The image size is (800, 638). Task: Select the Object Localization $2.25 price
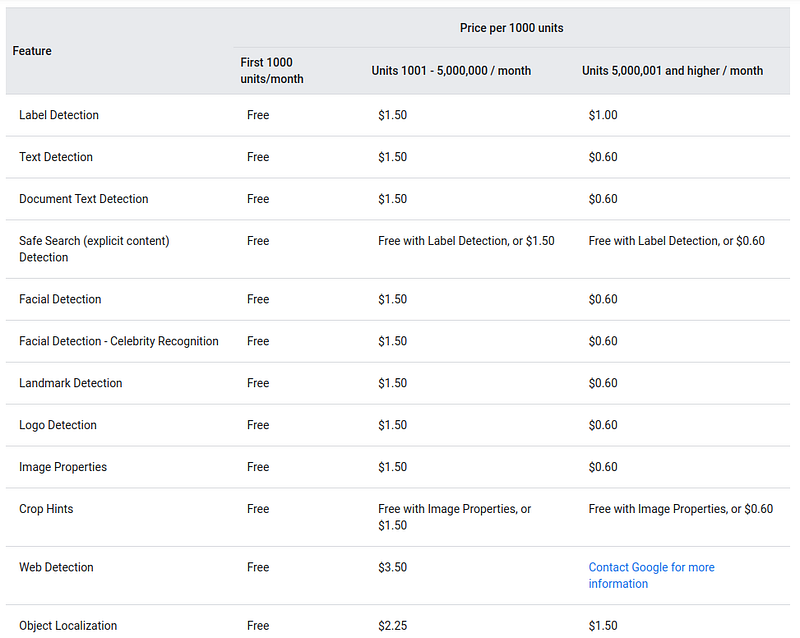coord(392,625)
